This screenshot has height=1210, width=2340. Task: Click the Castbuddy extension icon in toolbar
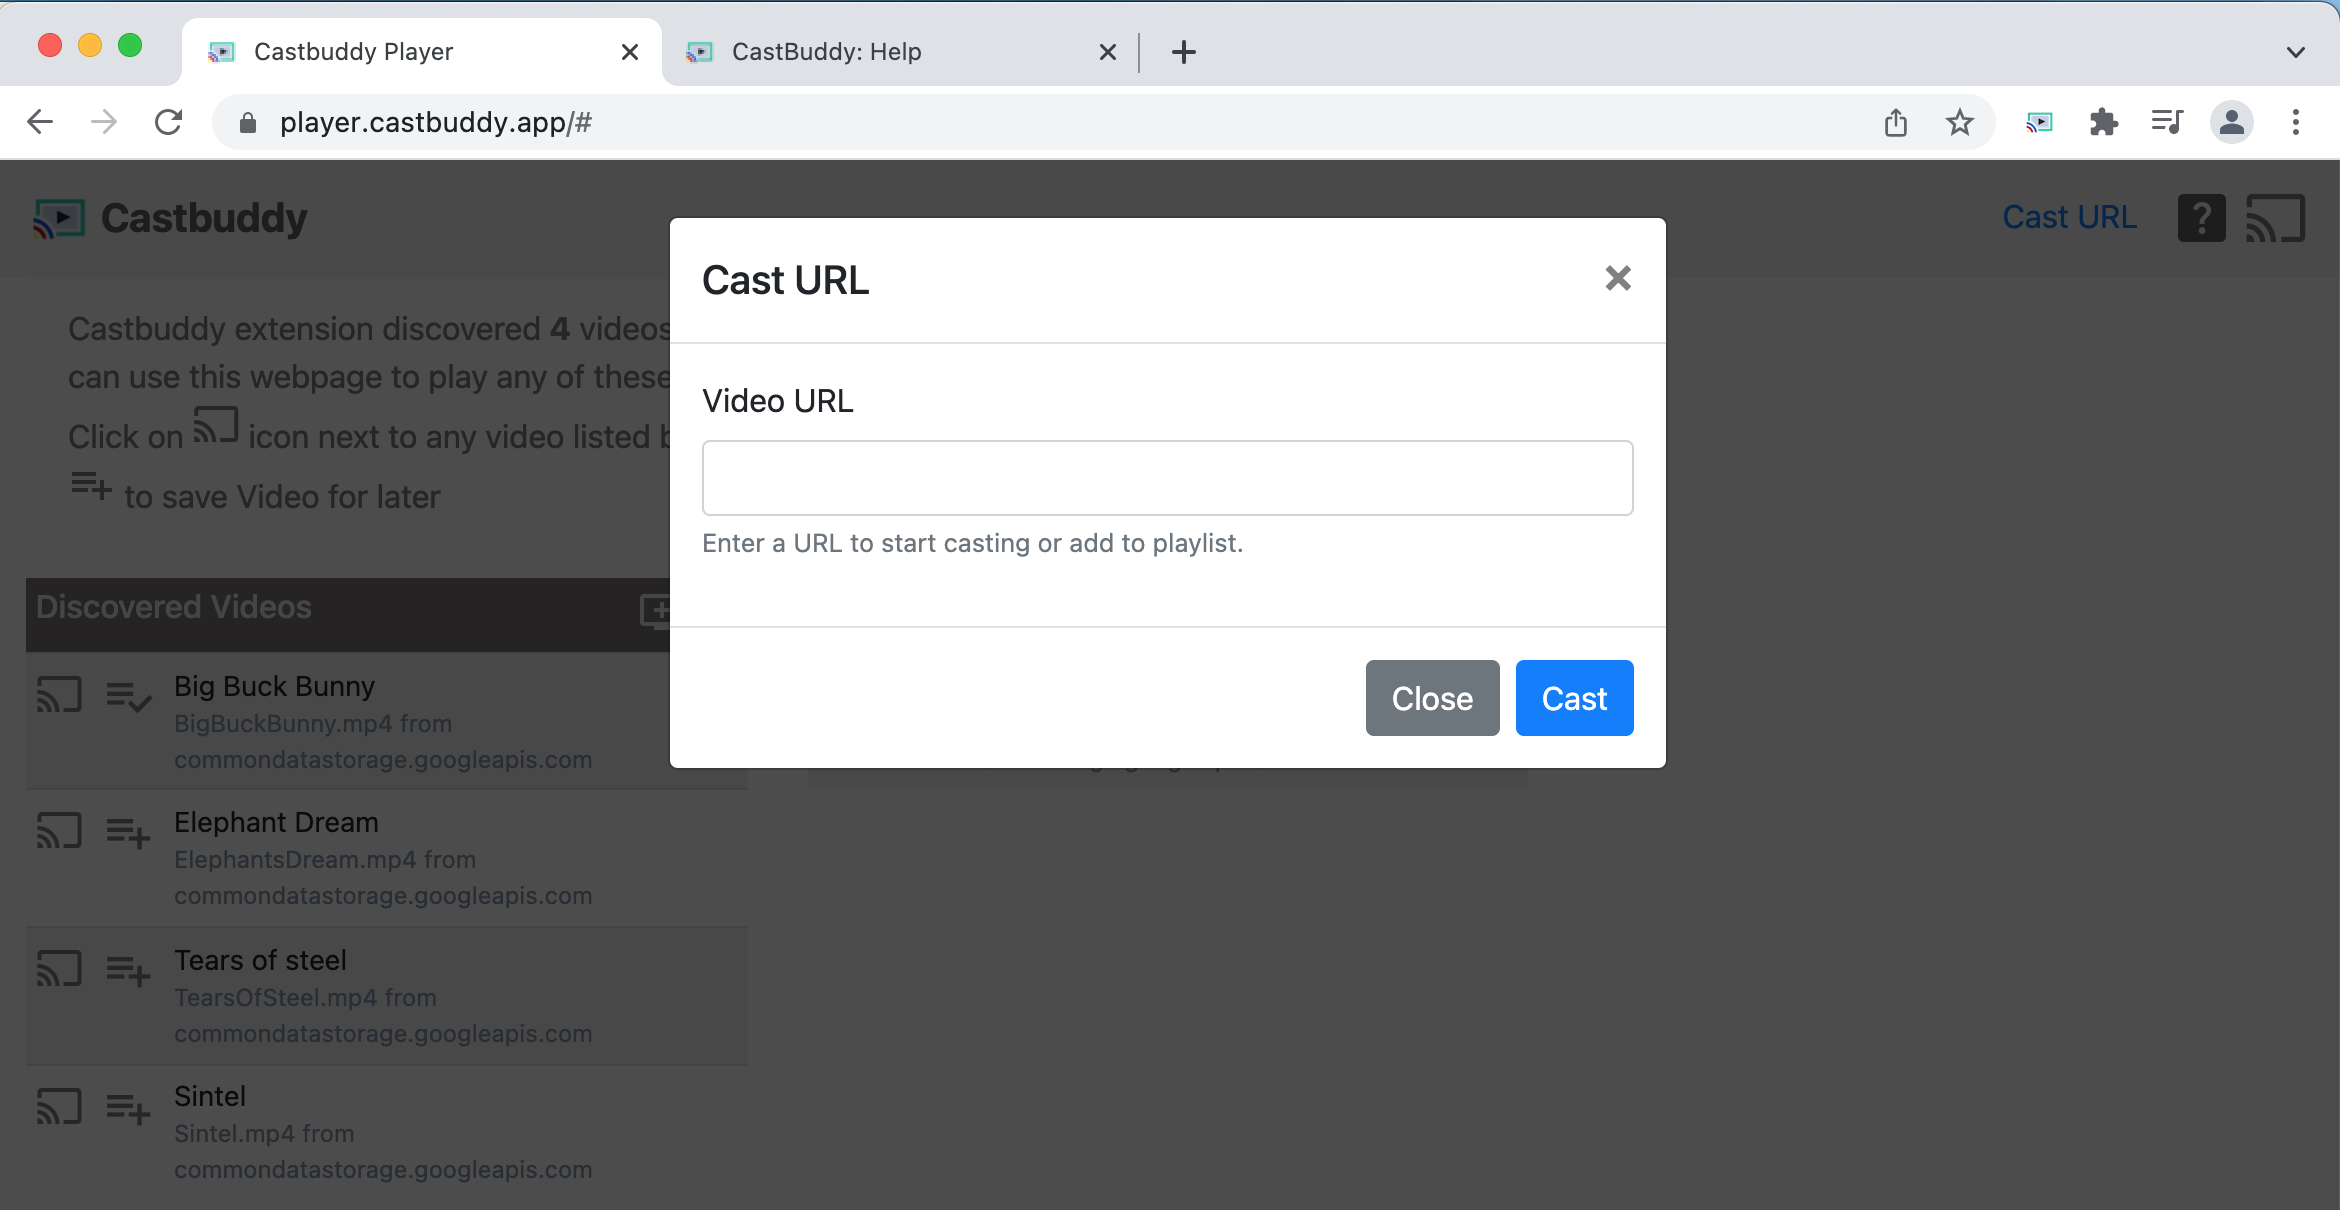click(2039, 122)
